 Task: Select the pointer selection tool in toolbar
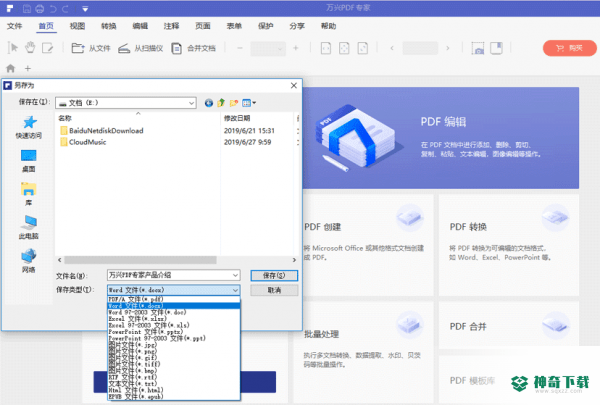pyautogui.click(x=13, y=48)
